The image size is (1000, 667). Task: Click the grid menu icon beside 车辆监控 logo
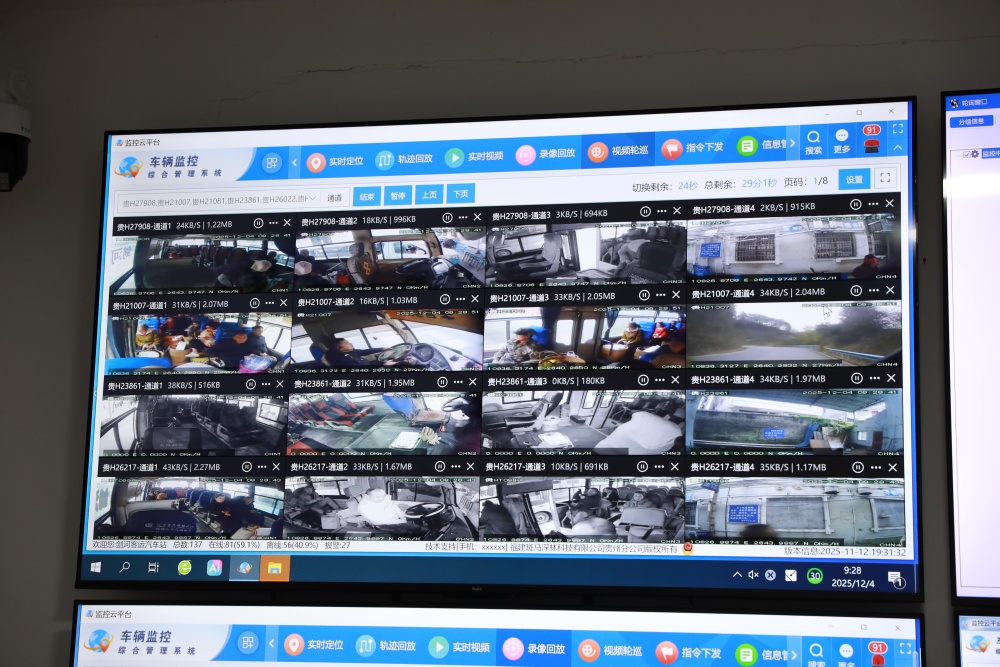point(272,163)
